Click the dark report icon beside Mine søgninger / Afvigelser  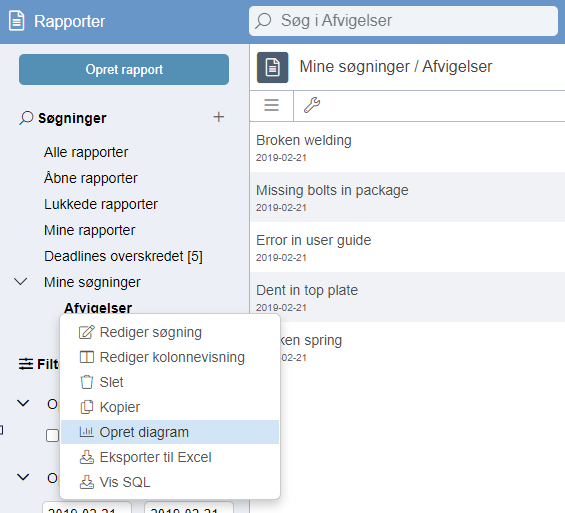point(272,67)
